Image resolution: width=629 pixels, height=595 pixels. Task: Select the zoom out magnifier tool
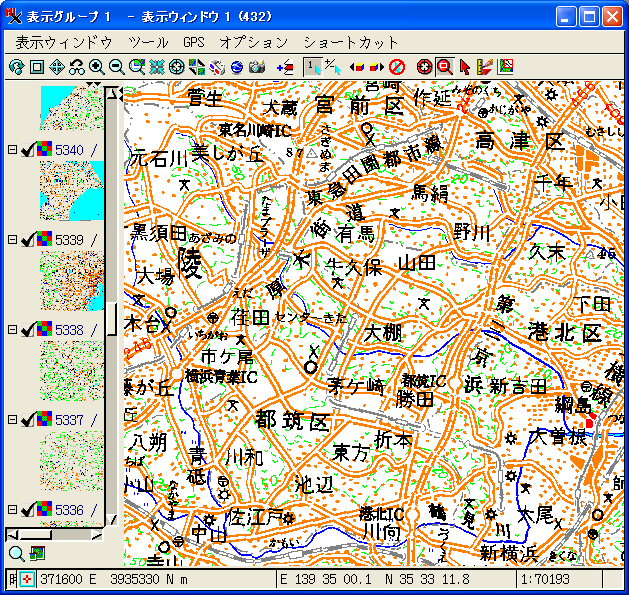tap(117, 67)
